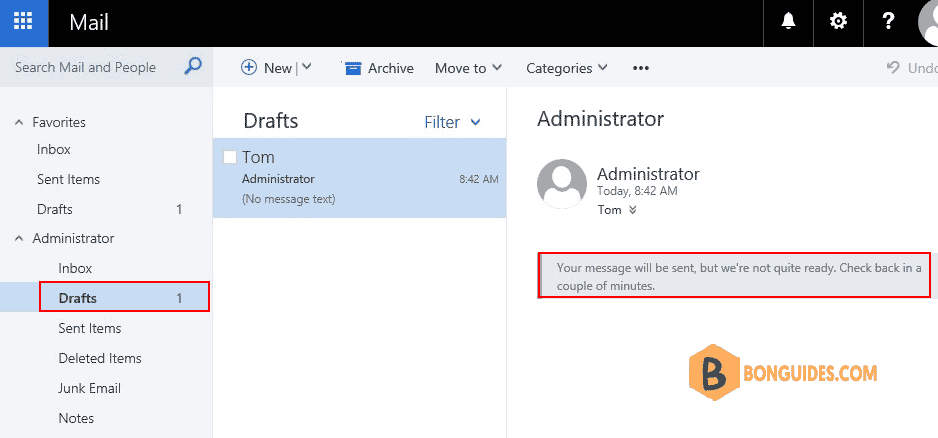Open Inbox under Favorites
Image resolution: width=938 pixels, height=438 pixels.
(54, 149)
